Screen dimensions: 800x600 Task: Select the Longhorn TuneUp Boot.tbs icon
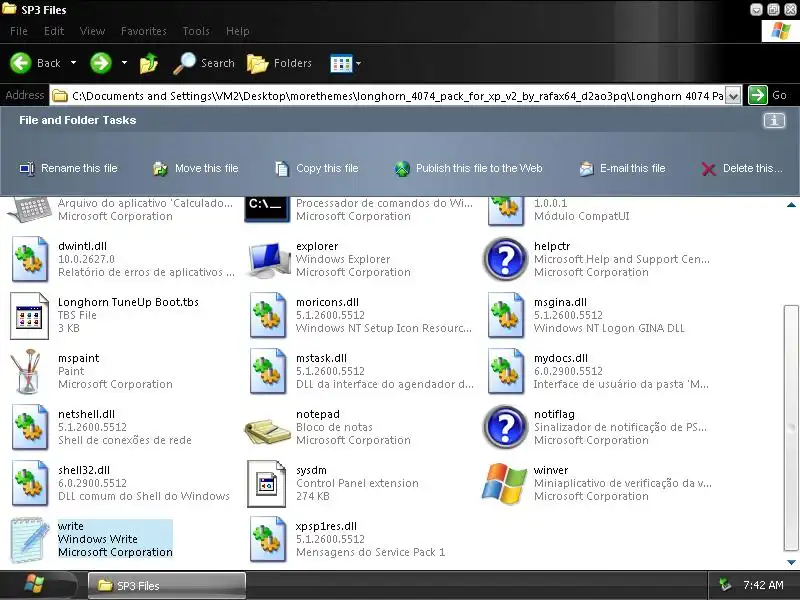[30, 316]
